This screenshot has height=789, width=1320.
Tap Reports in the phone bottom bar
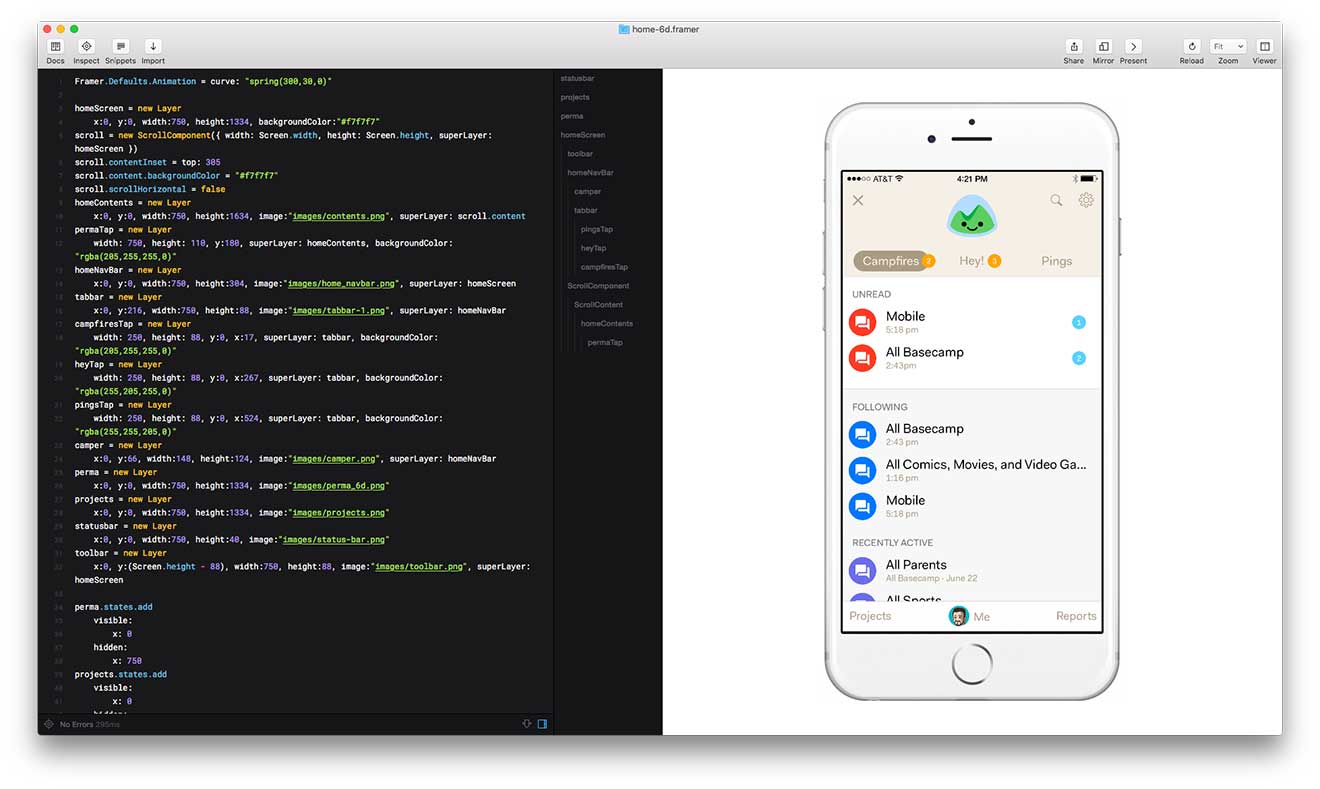pyautogui.click(x=1076, y=616)
